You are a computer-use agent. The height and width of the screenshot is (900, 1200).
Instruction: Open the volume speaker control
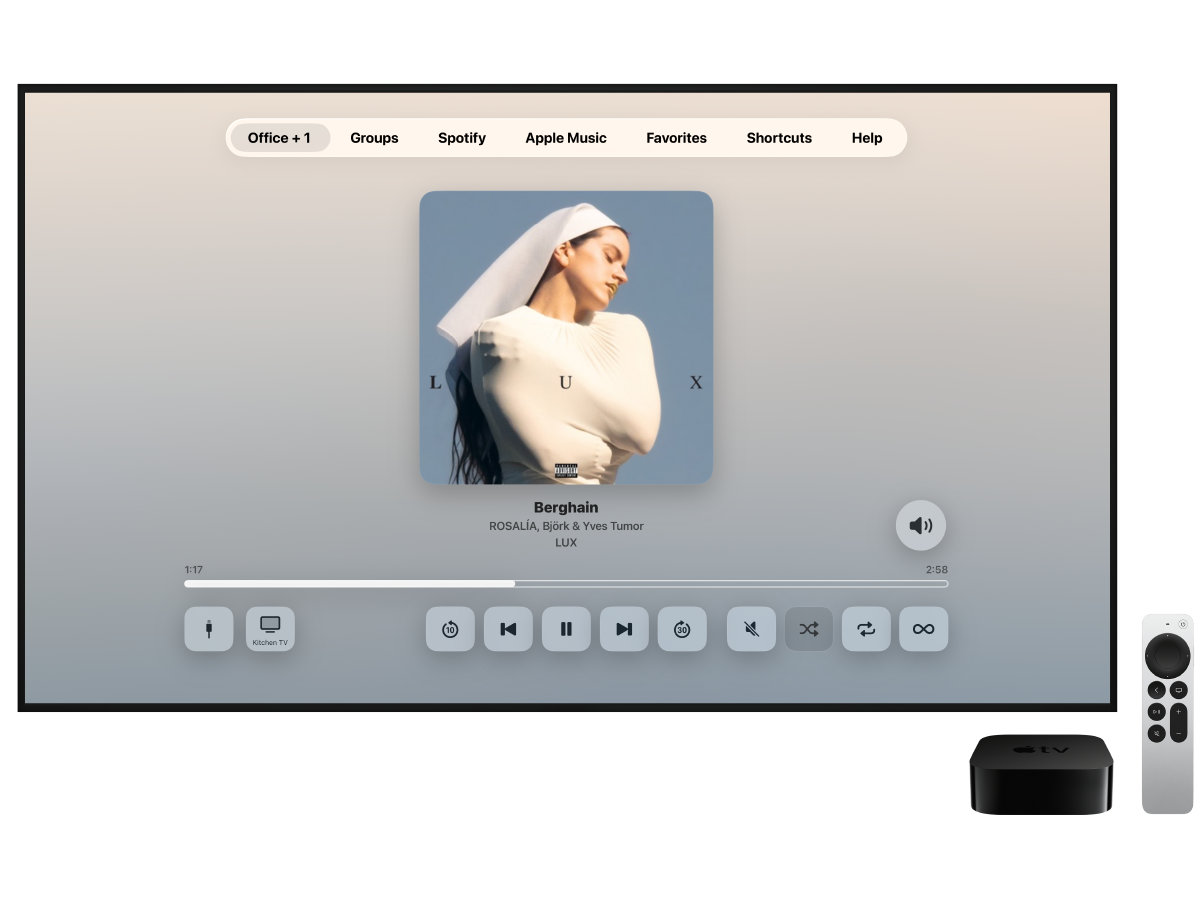(920, 525)
